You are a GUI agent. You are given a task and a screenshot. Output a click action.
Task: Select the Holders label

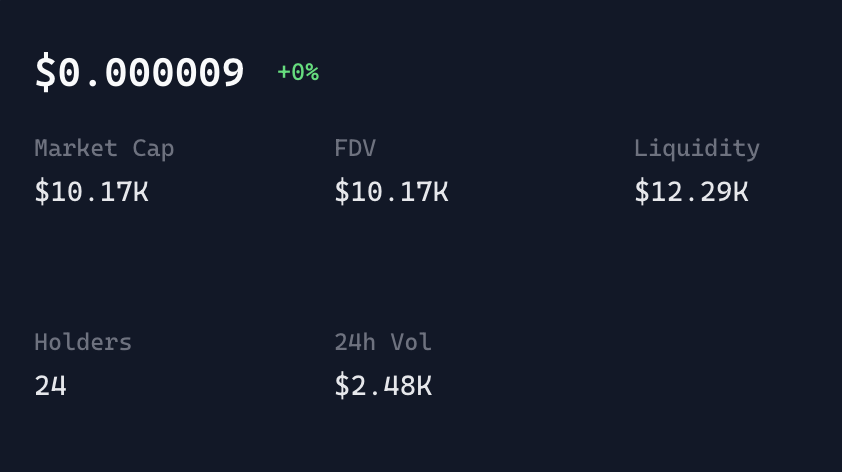[83, 342]
